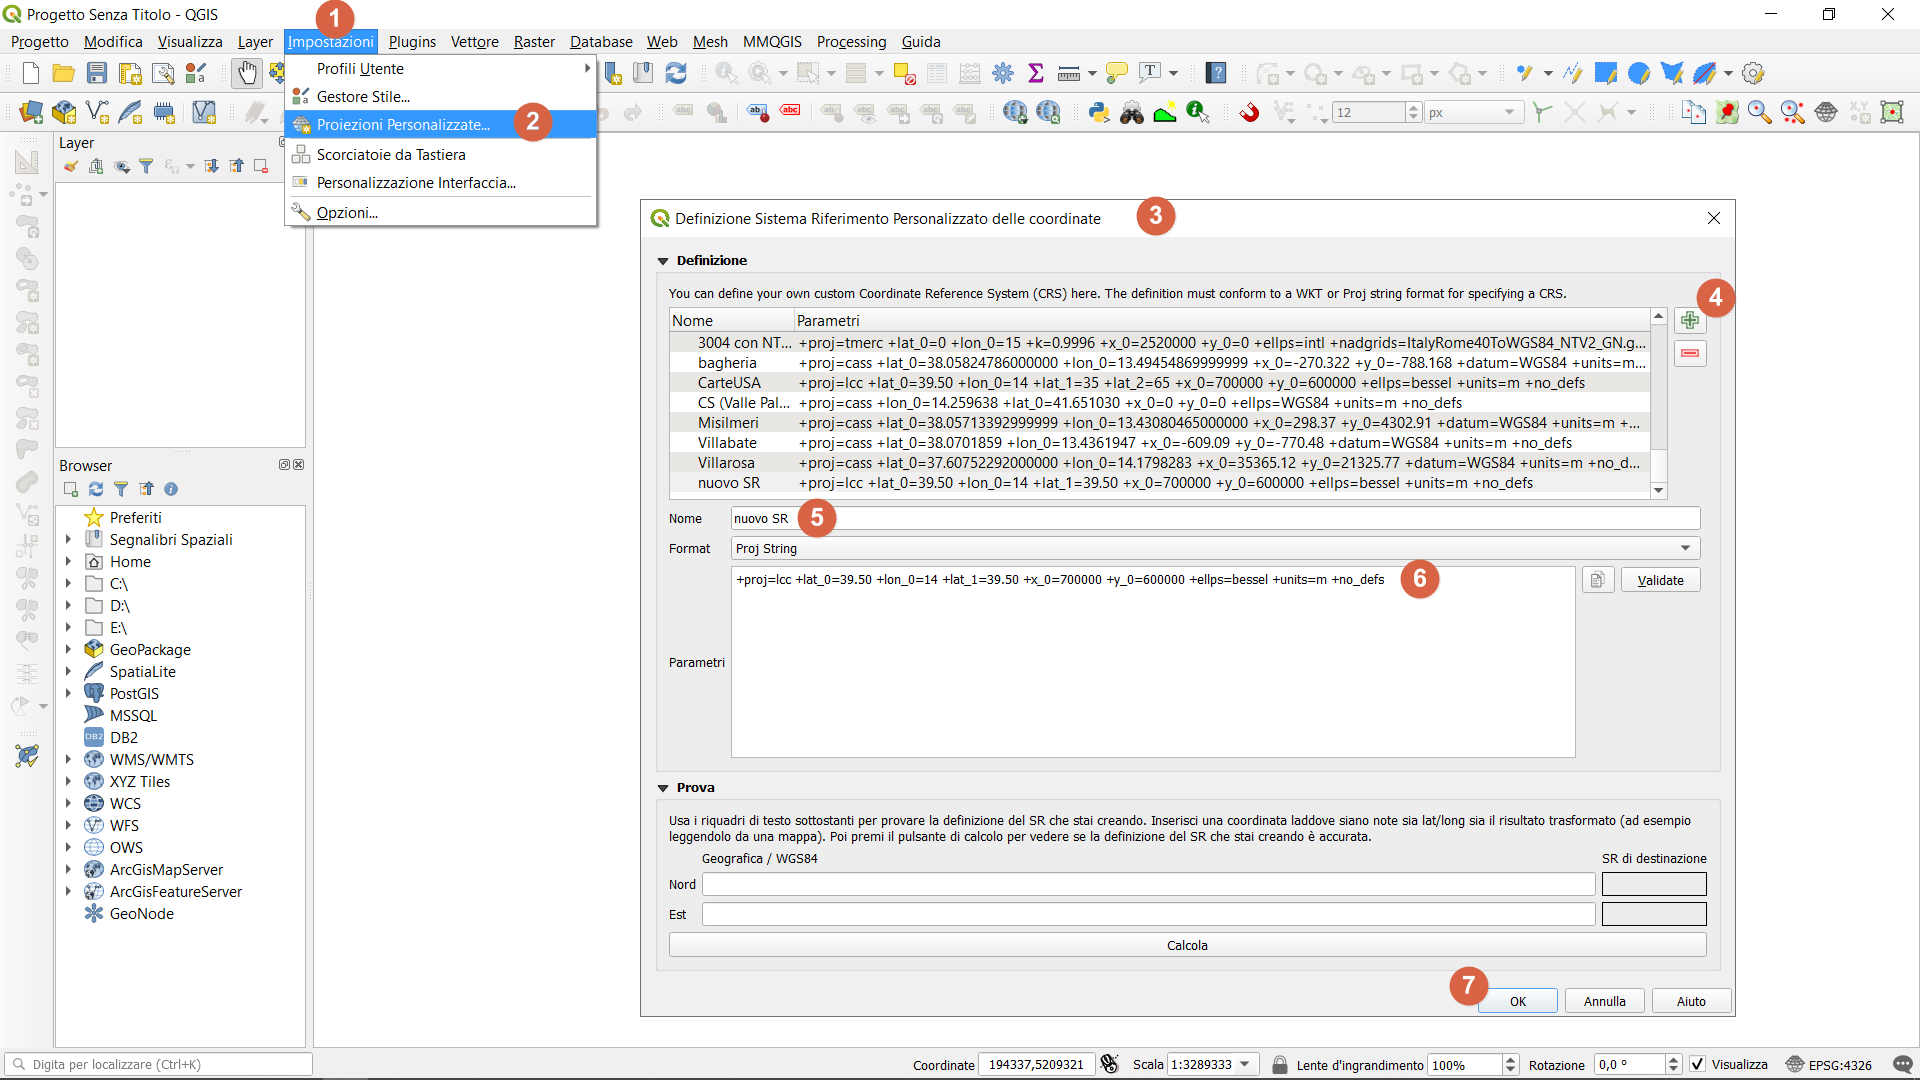Collapse the Definizione section
The width and height of the screenshot is (1920, 1080).
click(663, 260)
